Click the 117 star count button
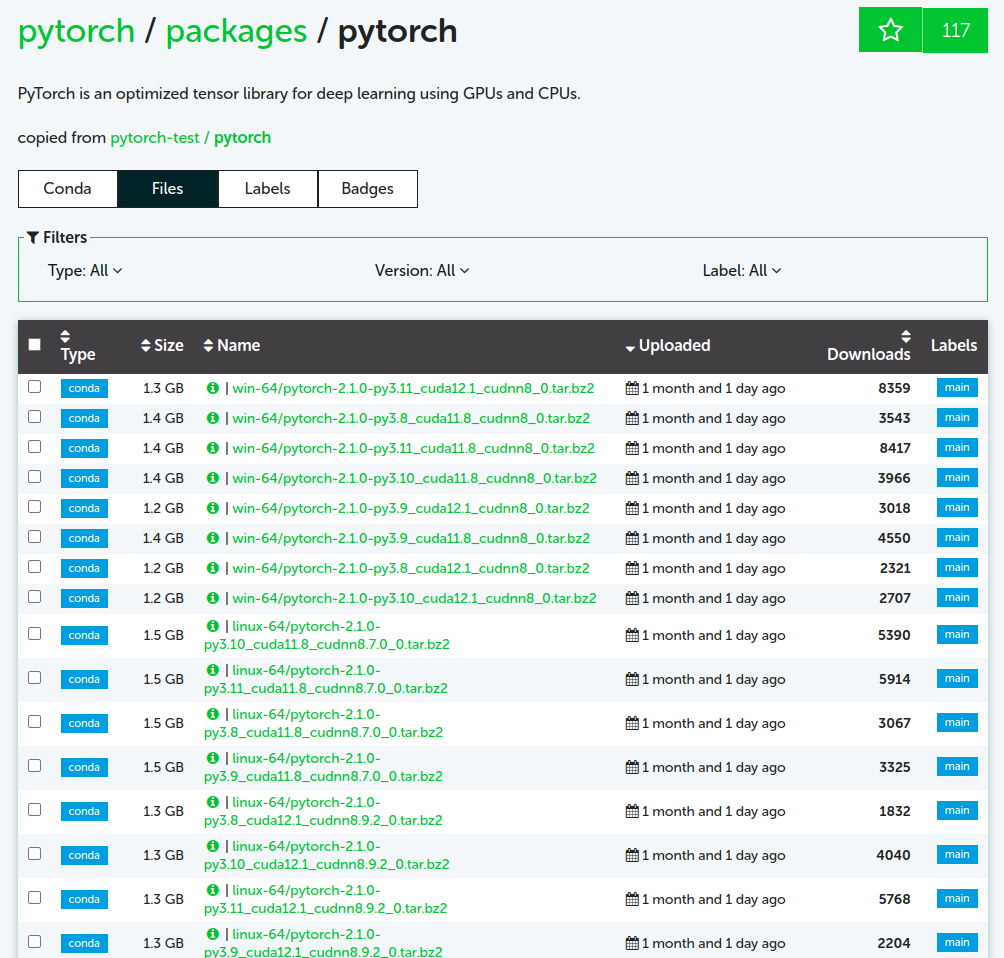 point(955,30)
